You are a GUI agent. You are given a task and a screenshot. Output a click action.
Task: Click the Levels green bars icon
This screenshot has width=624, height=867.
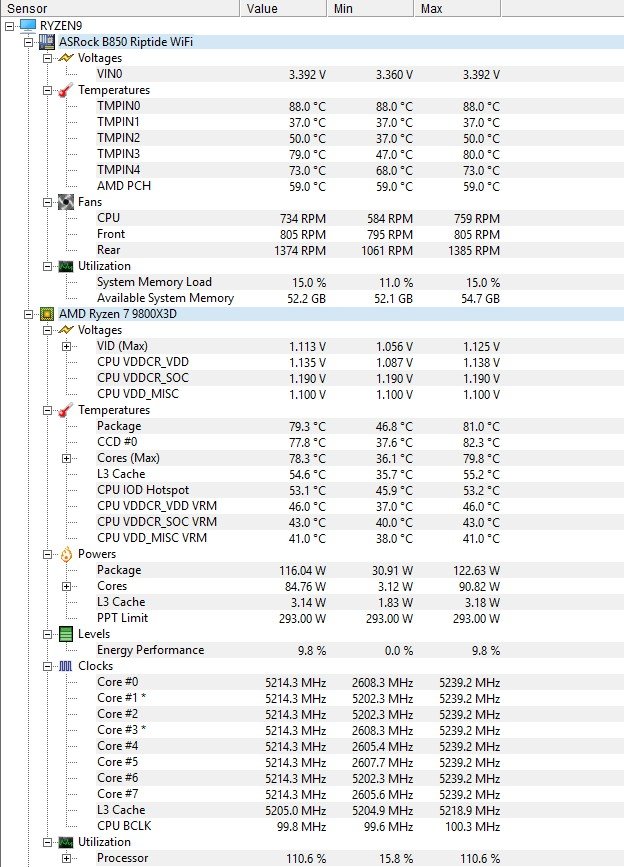(66, 634)
